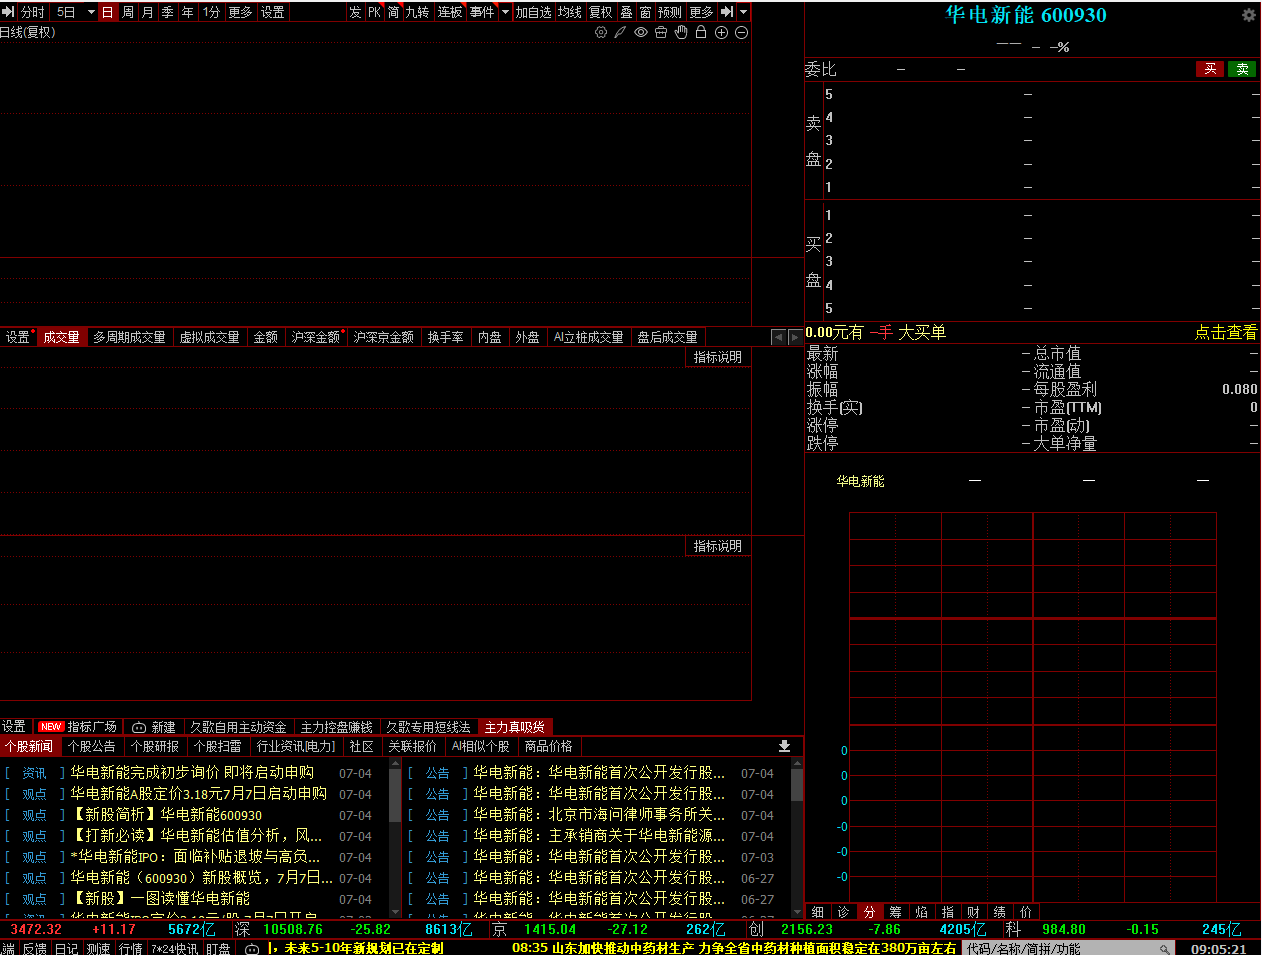The image size is (1262, 955).
Task: Switch to 1分 one-minute period
Action: pyautogui.click(x=211, y=12)
